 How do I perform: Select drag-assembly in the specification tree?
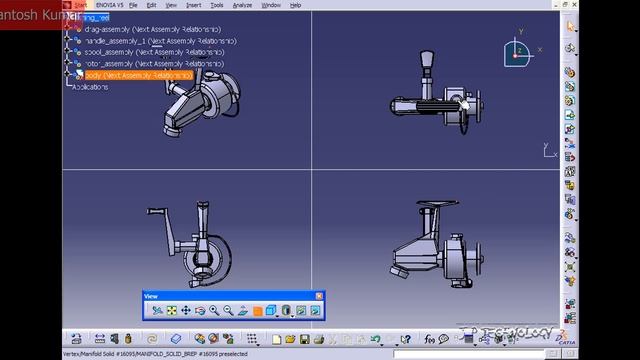[152, 29]
